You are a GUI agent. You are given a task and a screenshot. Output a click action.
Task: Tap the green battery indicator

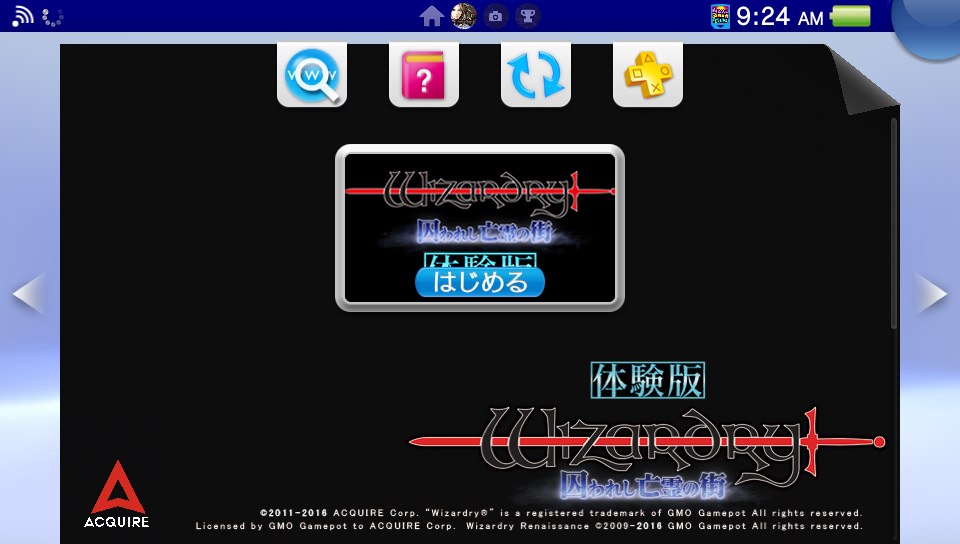click(x=850, y=17)
